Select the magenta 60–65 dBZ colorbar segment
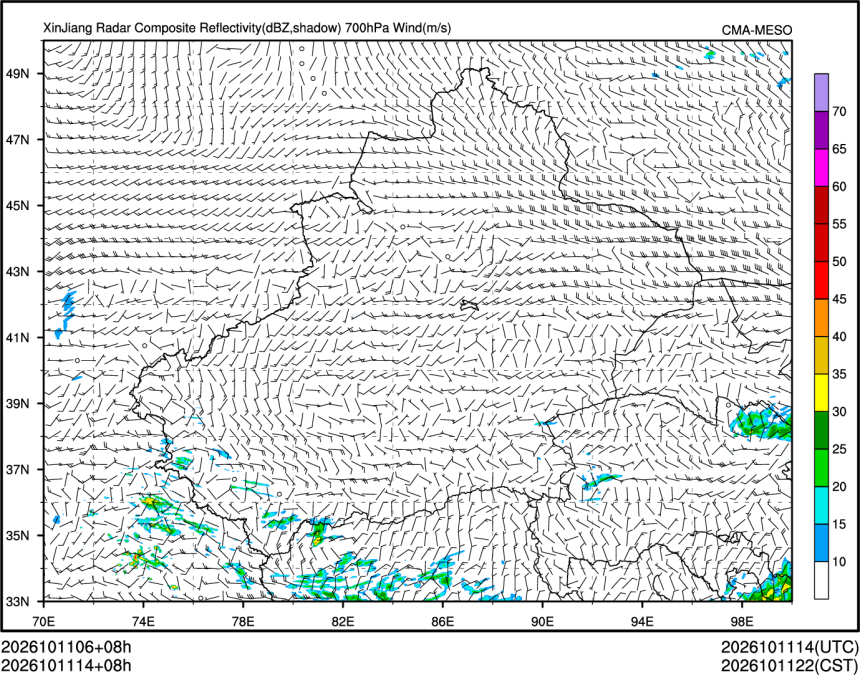 click(821, 168)
